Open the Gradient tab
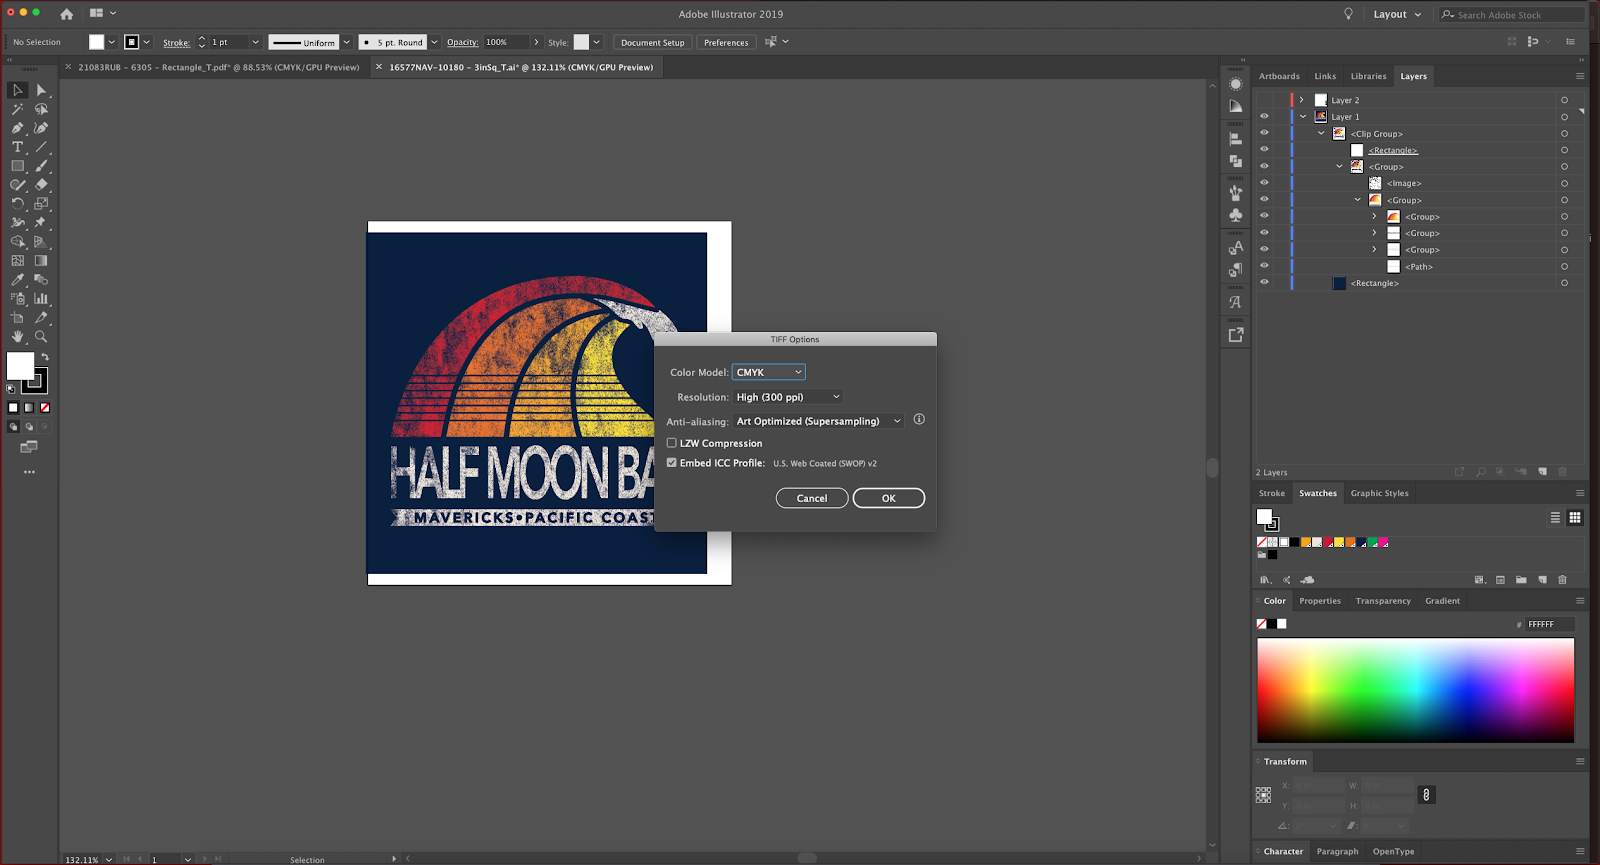The width and height of the screenshot is (1600, 865). coord(1442,601)
